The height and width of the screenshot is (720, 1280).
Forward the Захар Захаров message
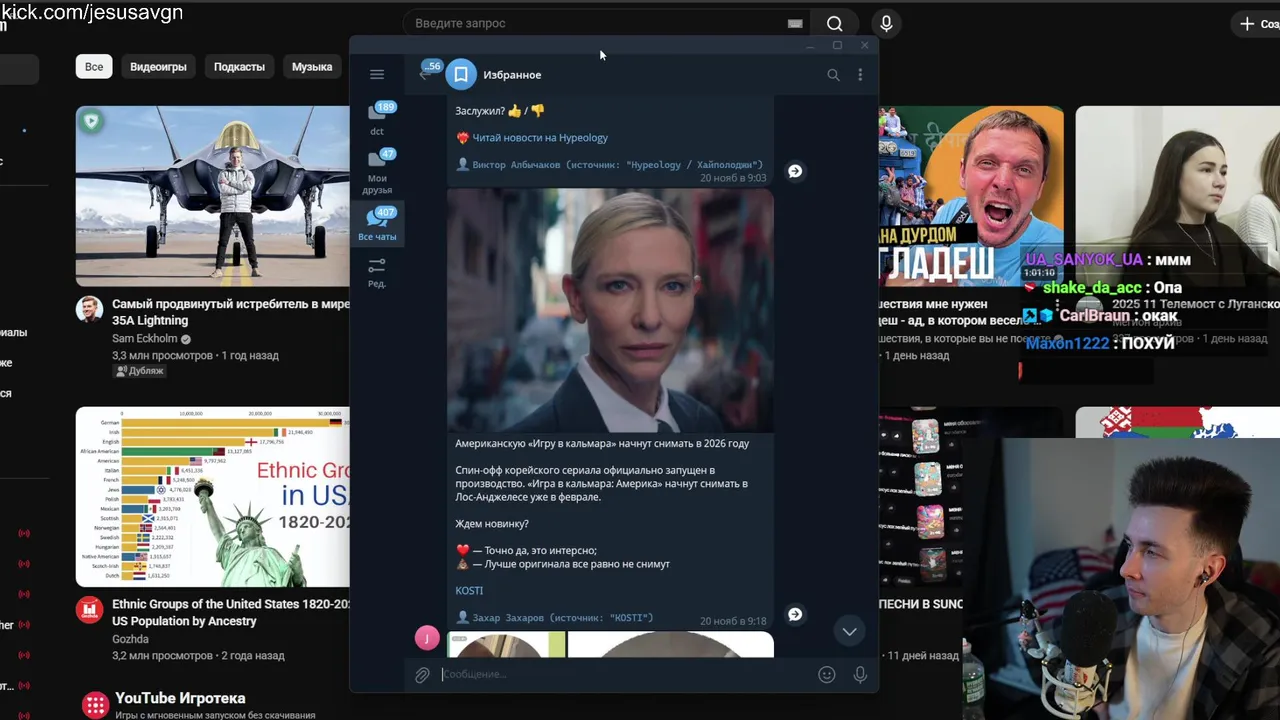pyautogui.click(x=795, y=614)
